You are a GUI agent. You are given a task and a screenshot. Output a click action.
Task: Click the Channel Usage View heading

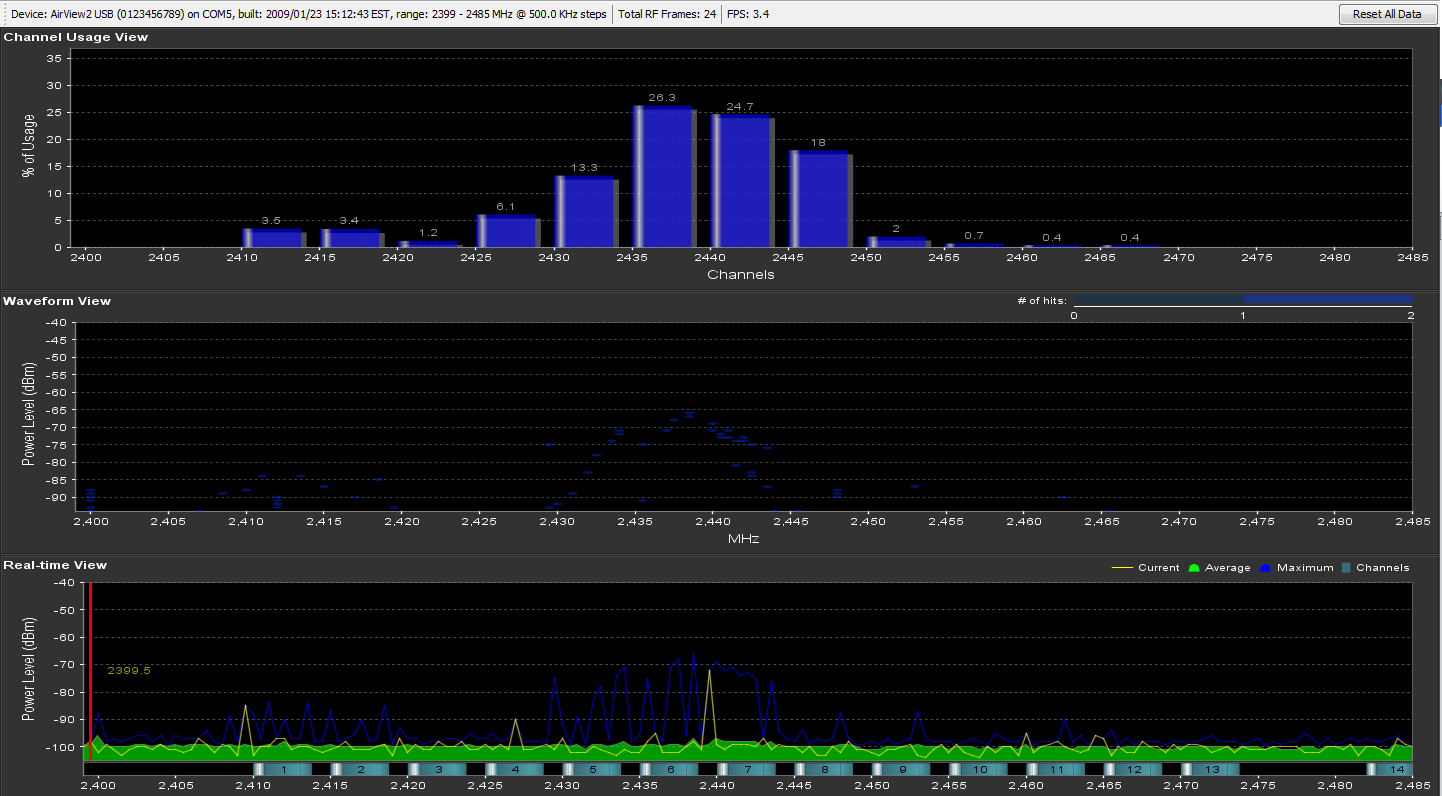[76, 37]
